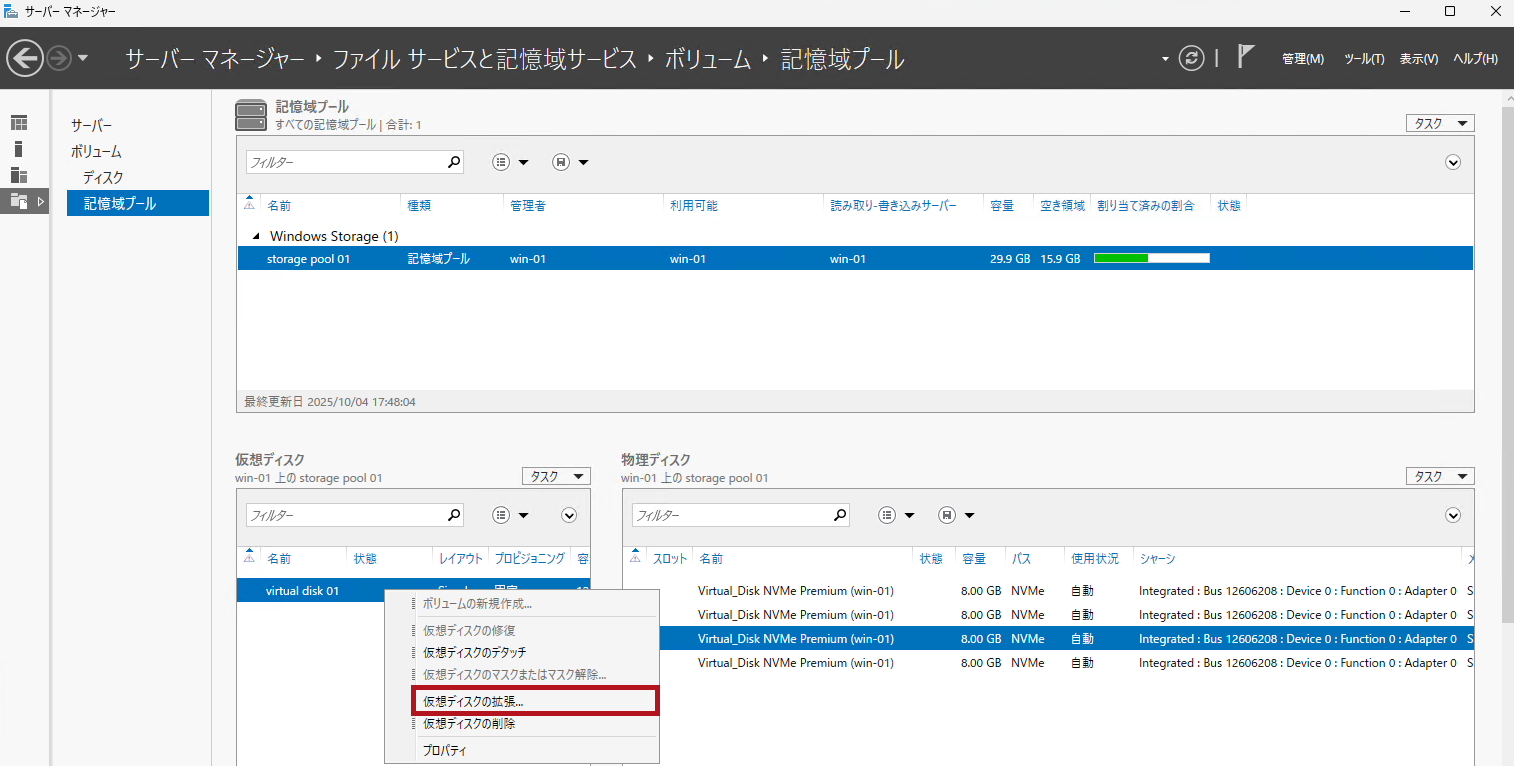Open タスク dropdown for virtual disks
This screenshot has height=766, width=1514.
556,477
